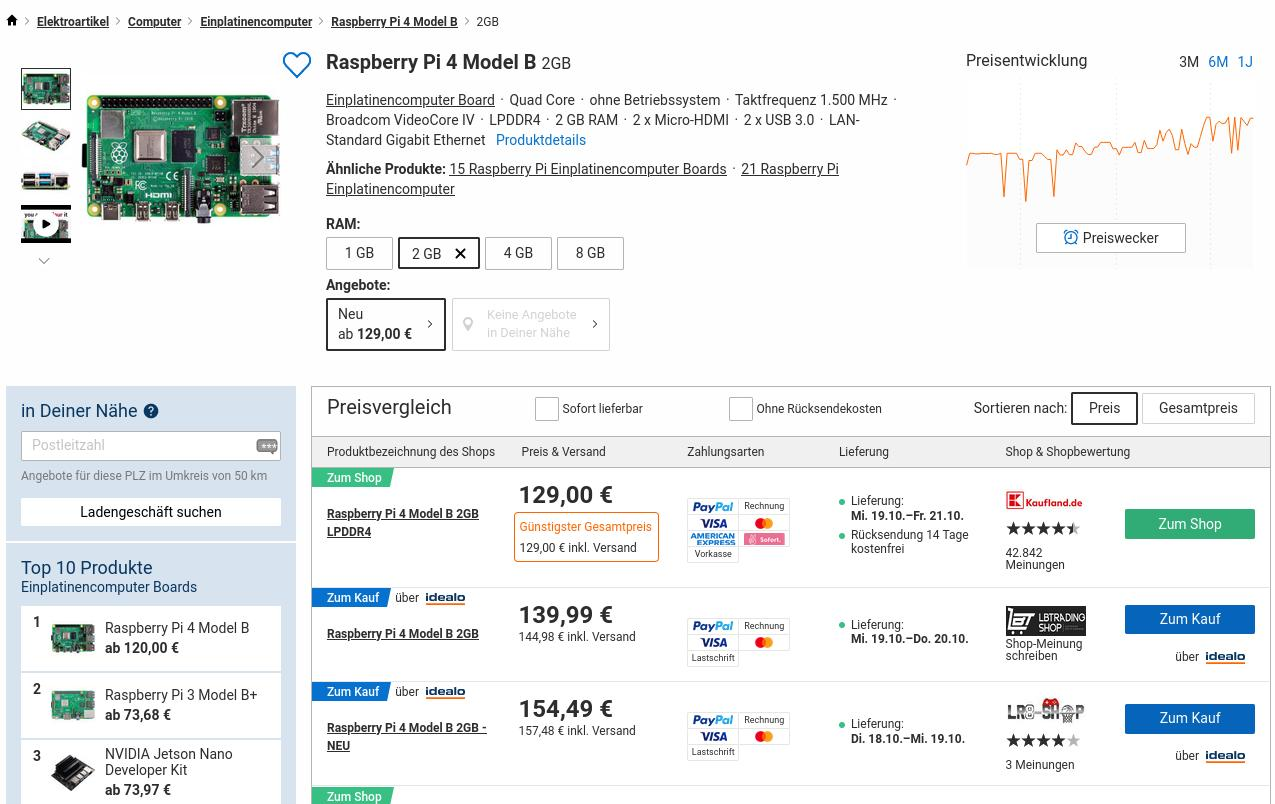Switch price chart to 3M

click(x=1188, y=62)
